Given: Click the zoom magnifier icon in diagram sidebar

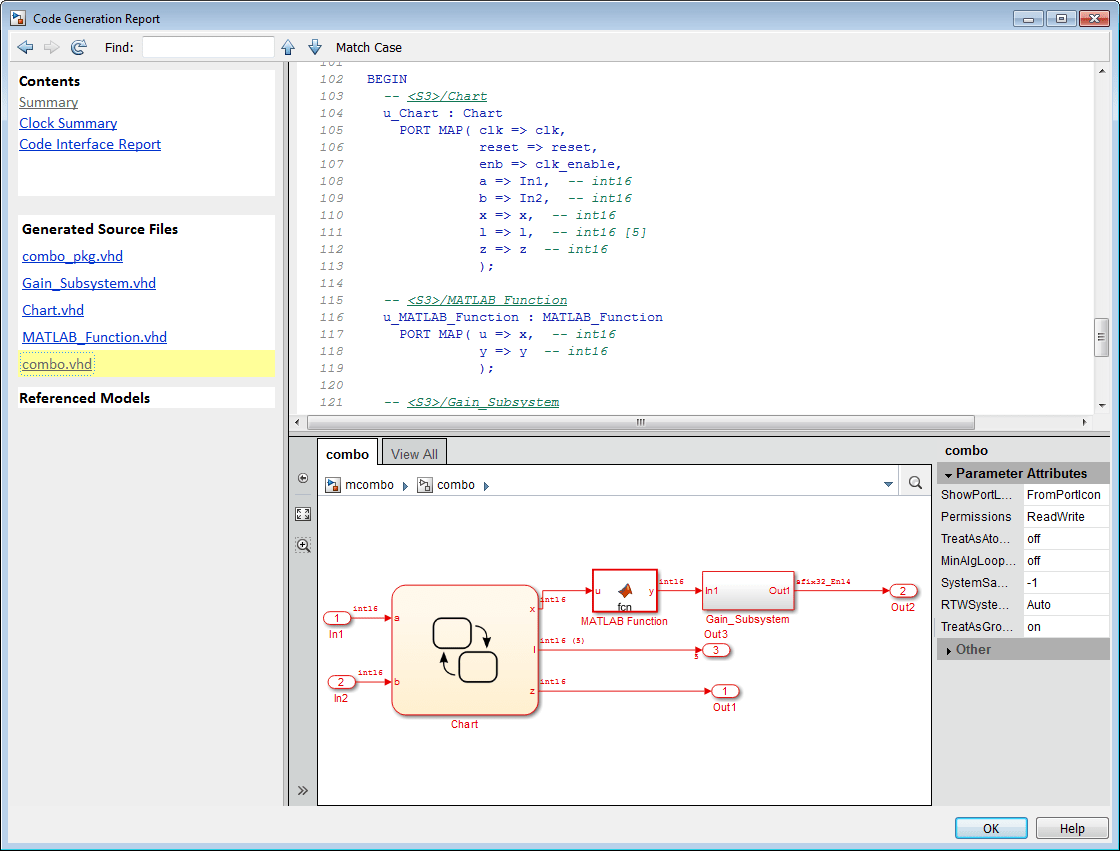Looking at the screenshot, I should [303, 545].
